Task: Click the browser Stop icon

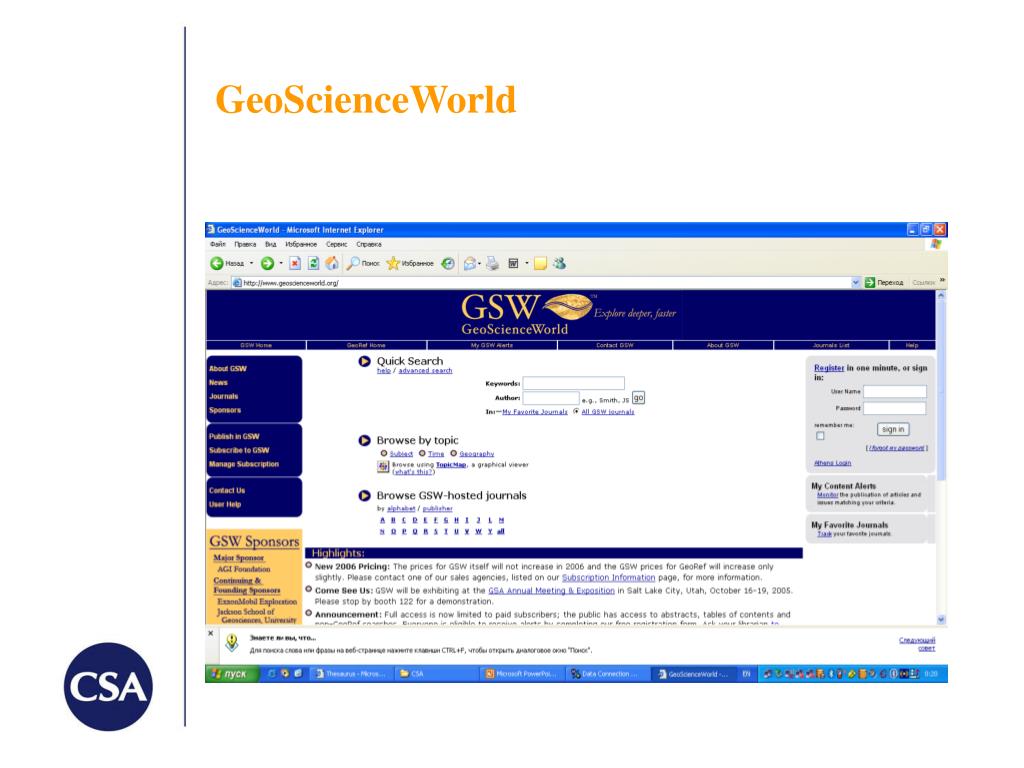Action: (295, 263)
